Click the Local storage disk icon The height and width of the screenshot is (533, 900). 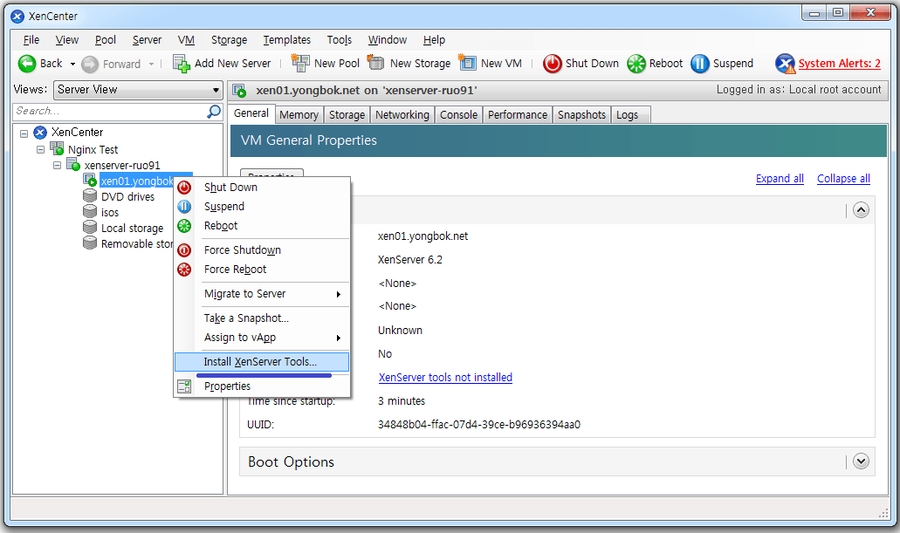point(90,227)
